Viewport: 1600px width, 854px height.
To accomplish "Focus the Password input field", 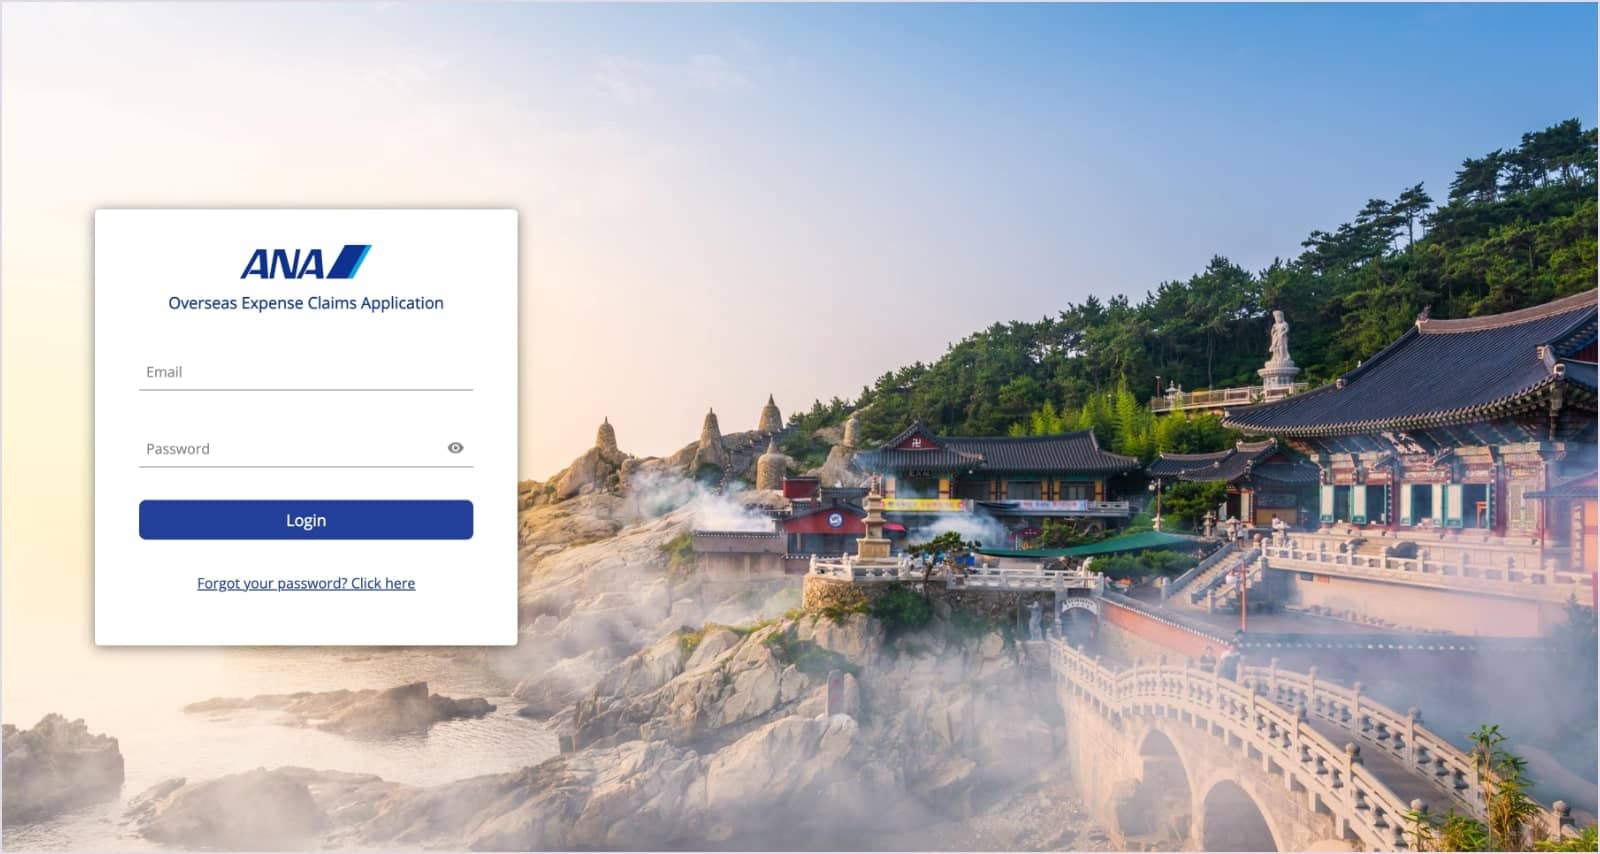I will click(x=290, y=449).
